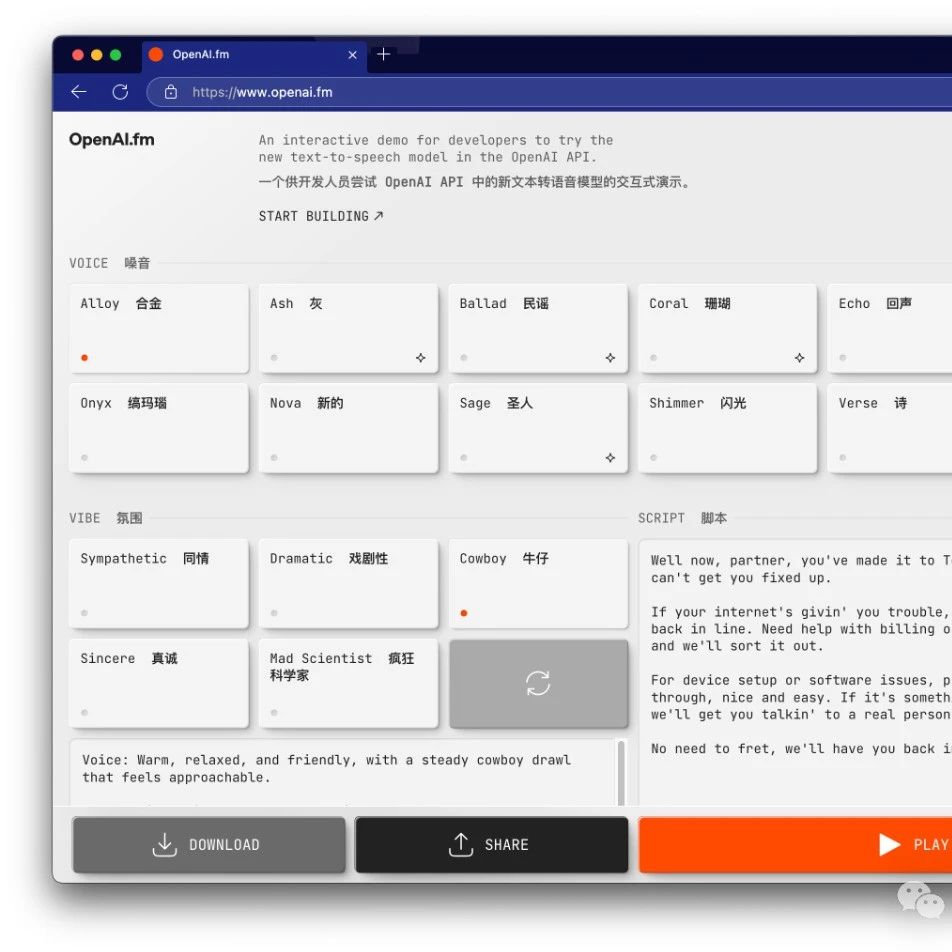Click into the SCRIPT text area
The image size is (952, 952).
pyautogui.click(x=795, y=673)
